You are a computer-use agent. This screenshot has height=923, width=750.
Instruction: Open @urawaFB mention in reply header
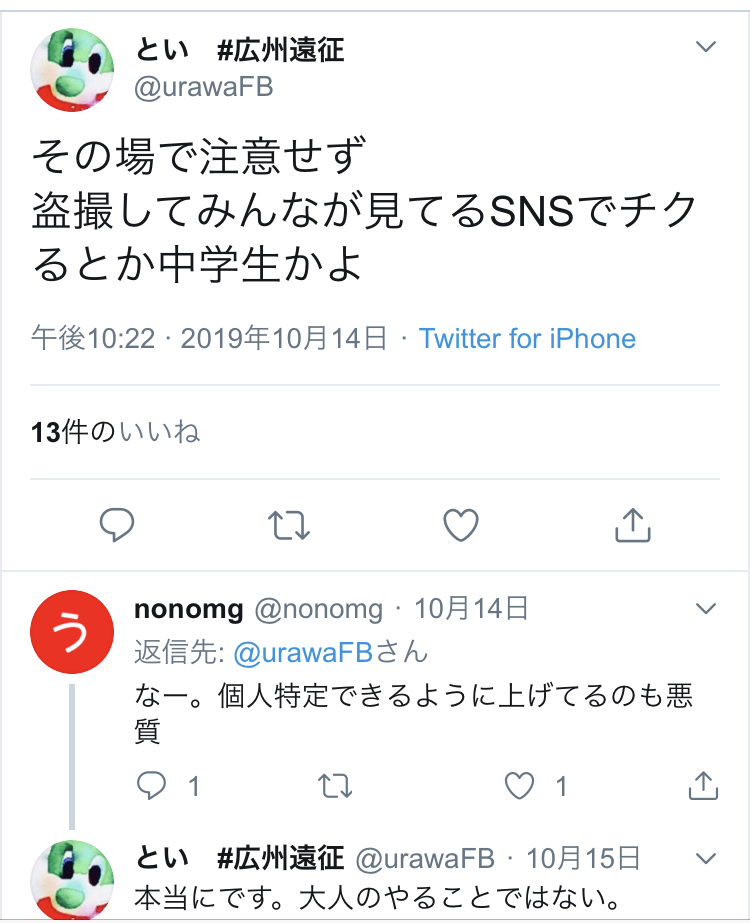[x=302, y=653]
